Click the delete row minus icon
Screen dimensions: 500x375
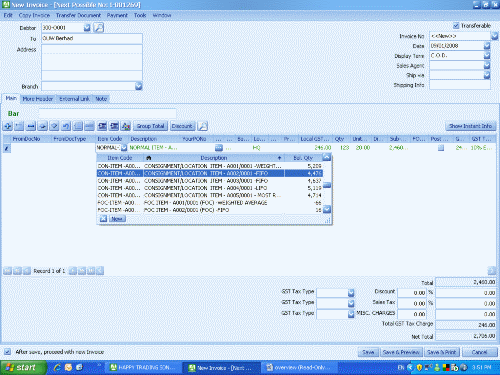pos(31,126)
